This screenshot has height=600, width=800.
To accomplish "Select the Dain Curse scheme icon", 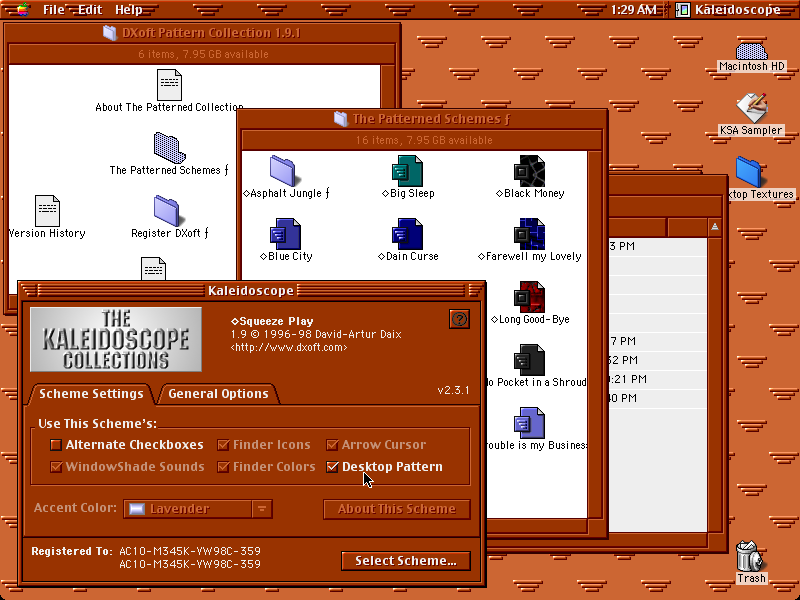I will pos(407,234).
